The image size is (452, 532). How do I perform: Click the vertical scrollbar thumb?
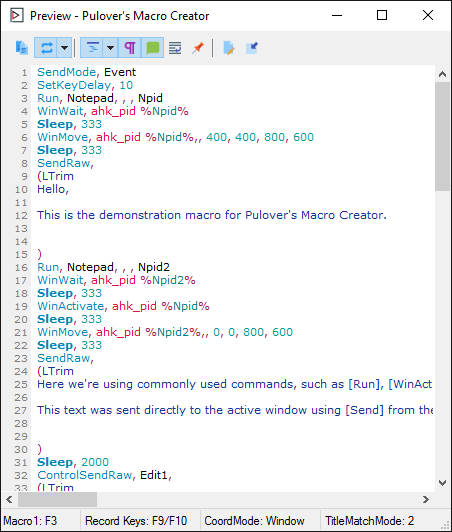(442, 136)
